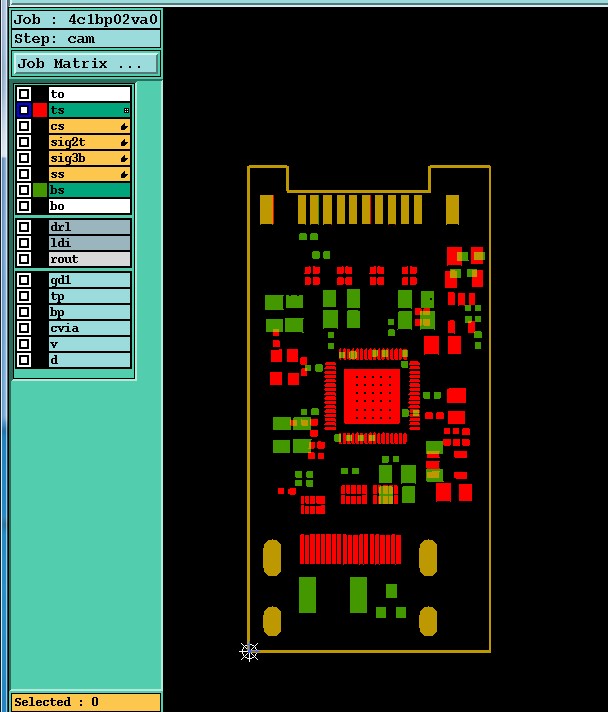This screenshot has width=608, height=712.
Task: Click the large red center chip pad
Action: click(x=372, y=396)
